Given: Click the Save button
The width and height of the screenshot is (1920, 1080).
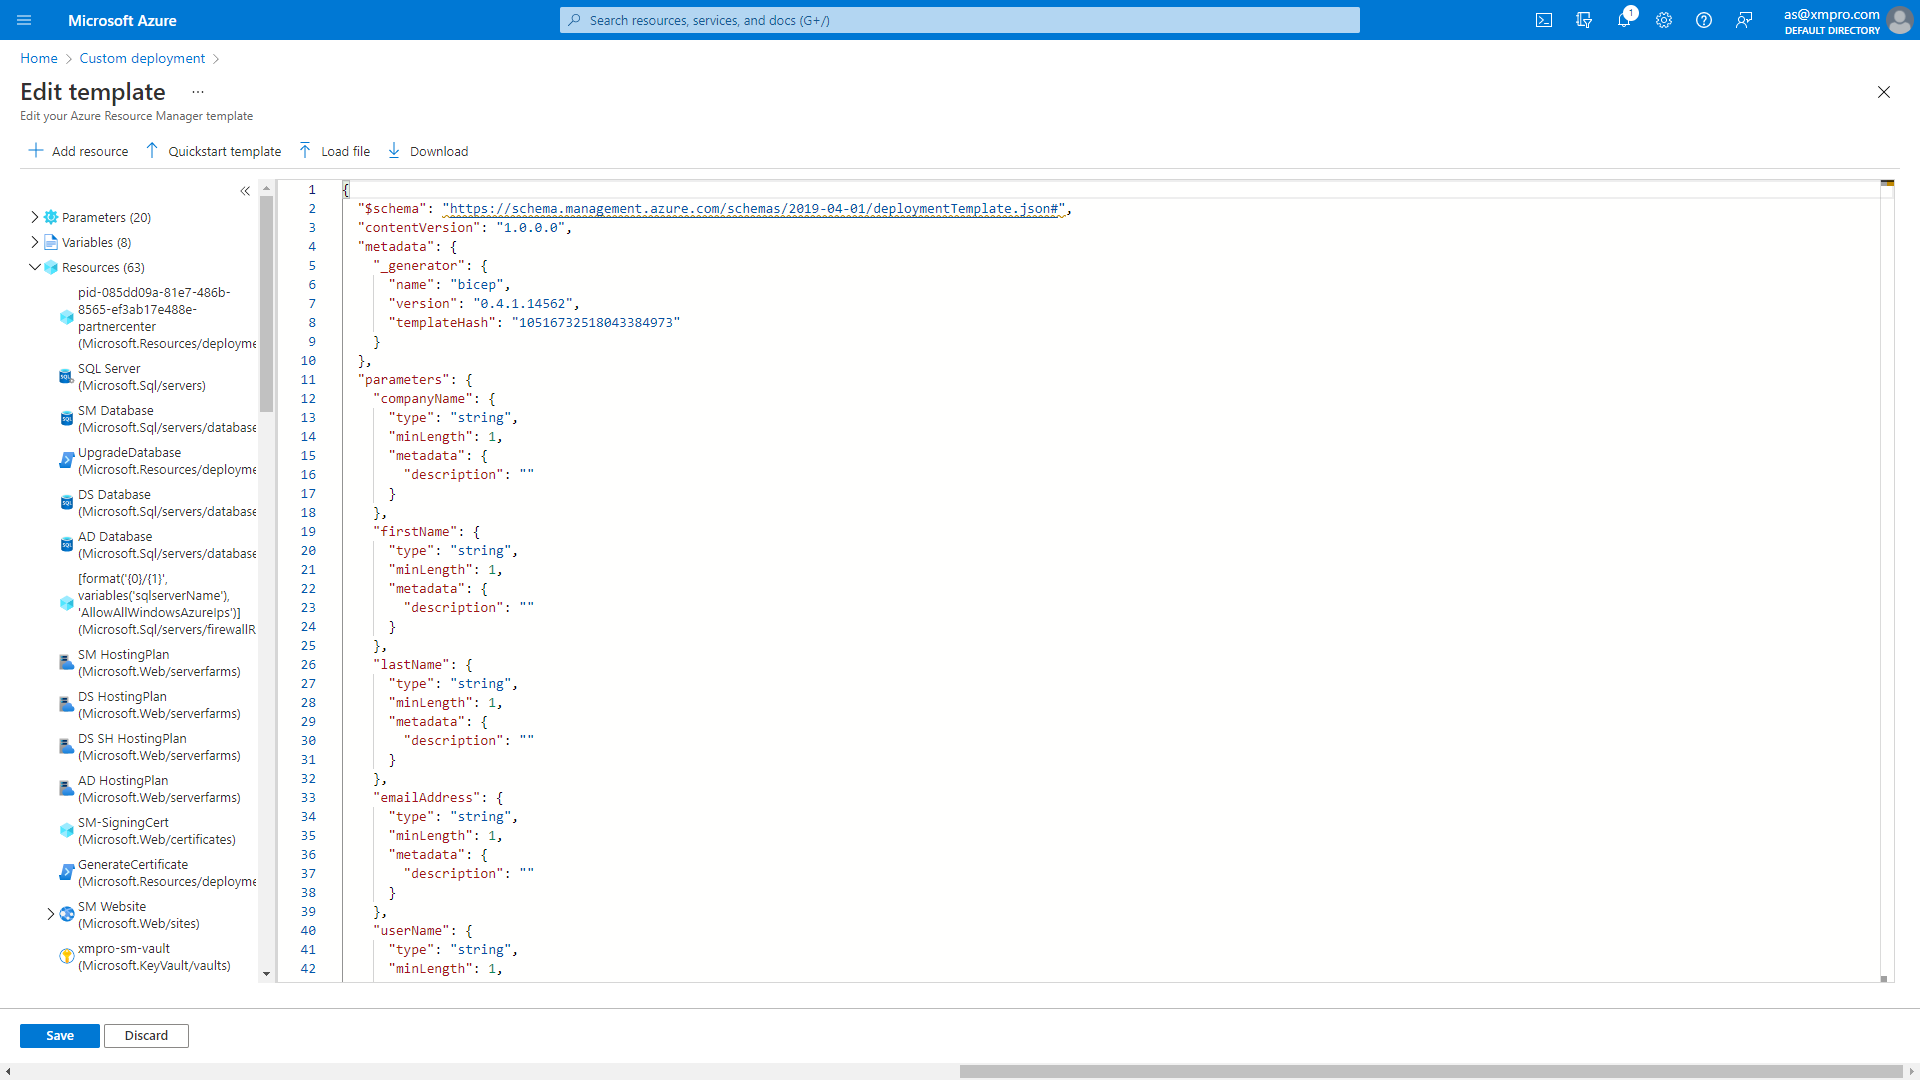Looking at the screenshot, I should [60, 1036].
